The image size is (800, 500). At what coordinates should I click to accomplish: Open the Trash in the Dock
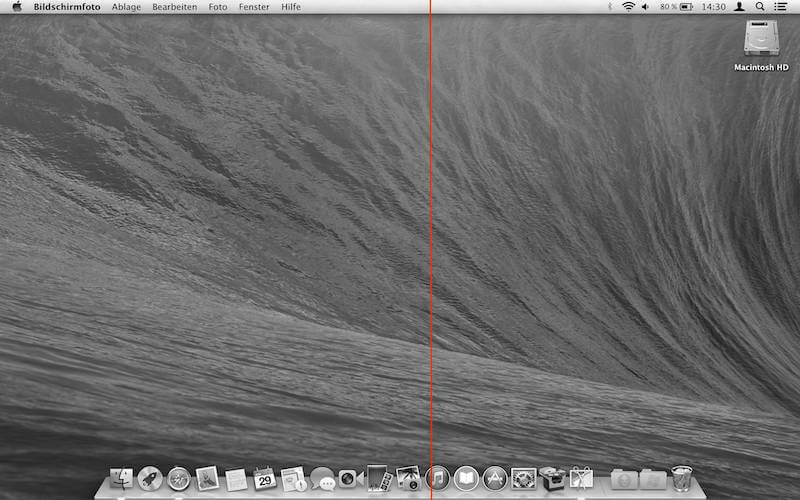(682, 478)
